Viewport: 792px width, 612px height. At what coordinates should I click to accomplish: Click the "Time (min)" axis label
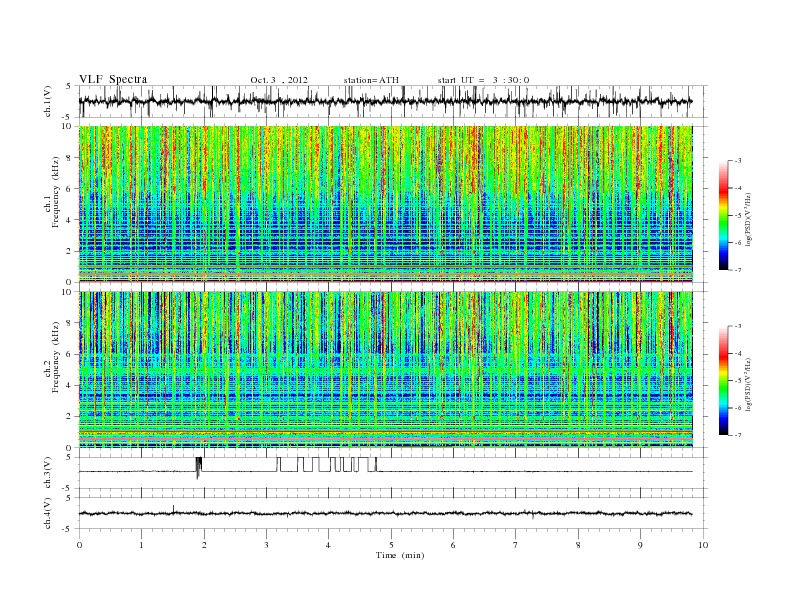pos(400,555)
